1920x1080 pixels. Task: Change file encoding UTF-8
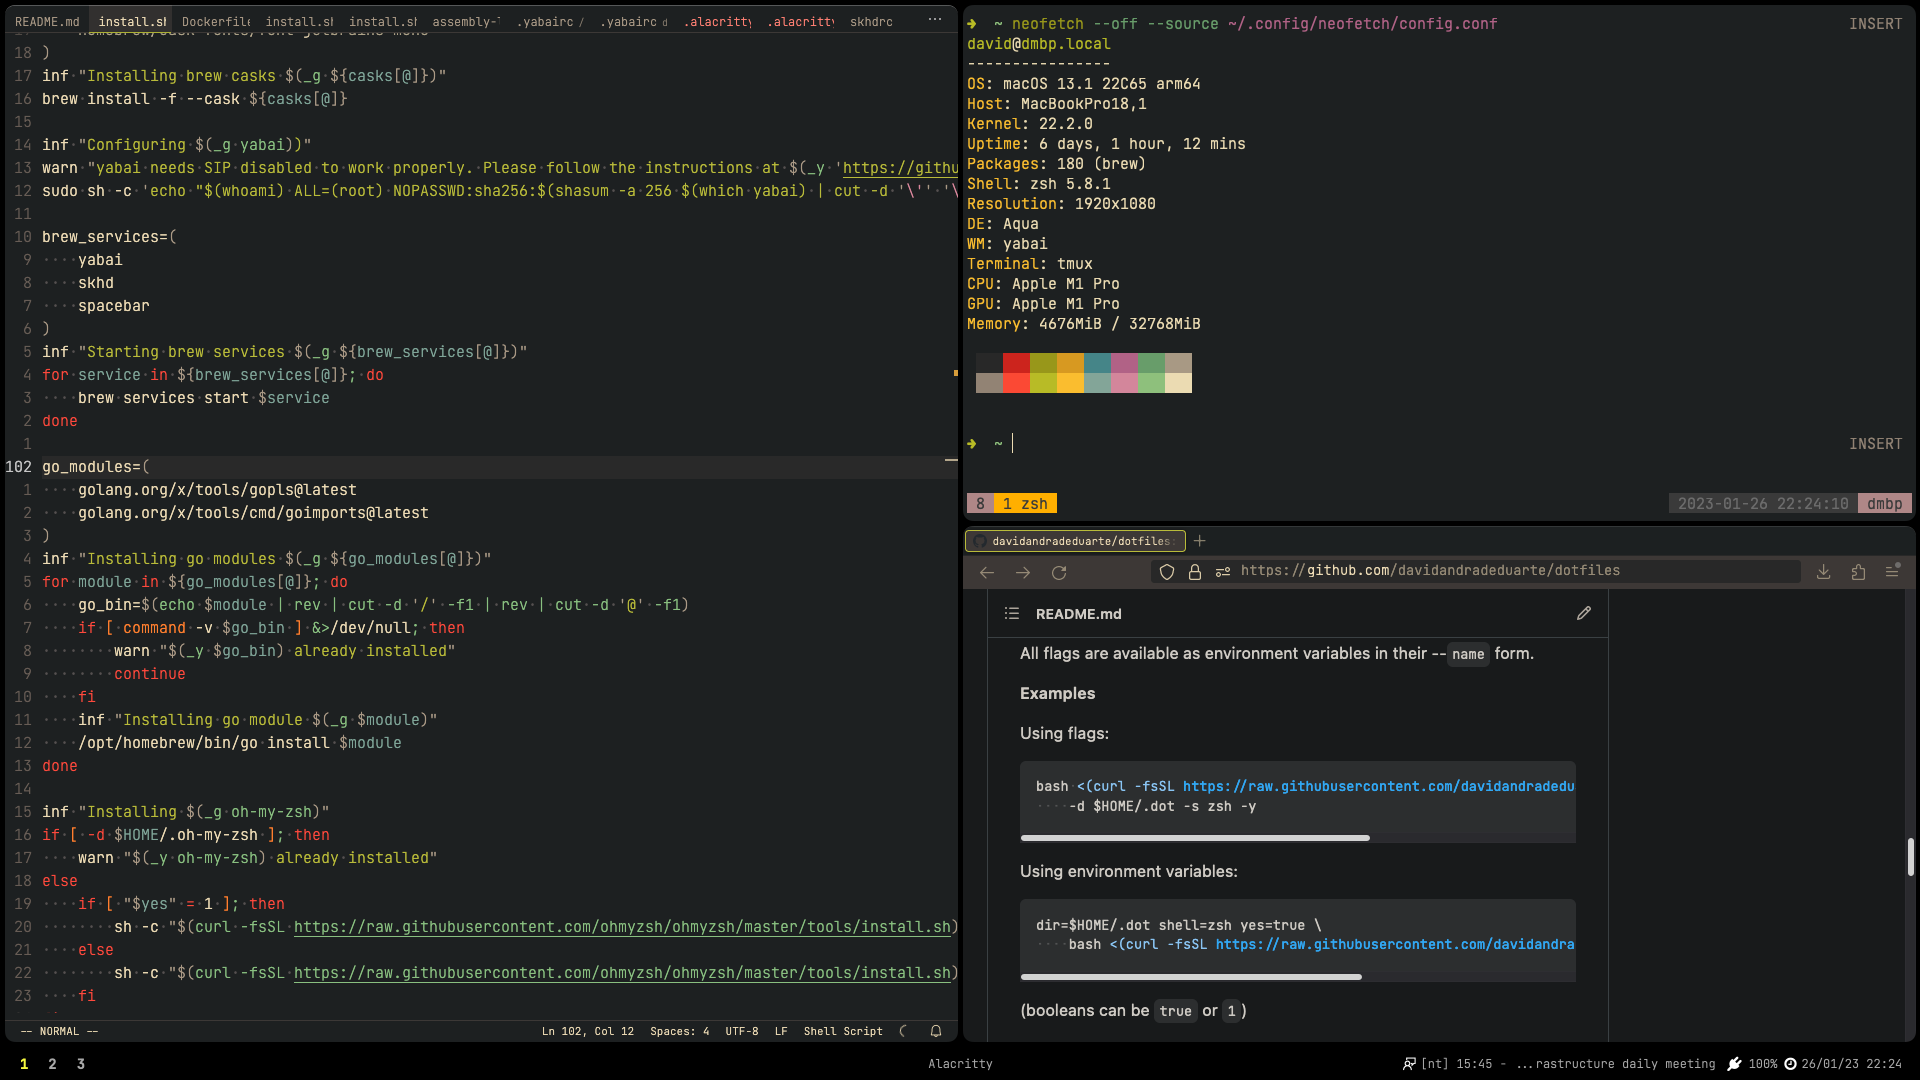tap(742, 1031)
